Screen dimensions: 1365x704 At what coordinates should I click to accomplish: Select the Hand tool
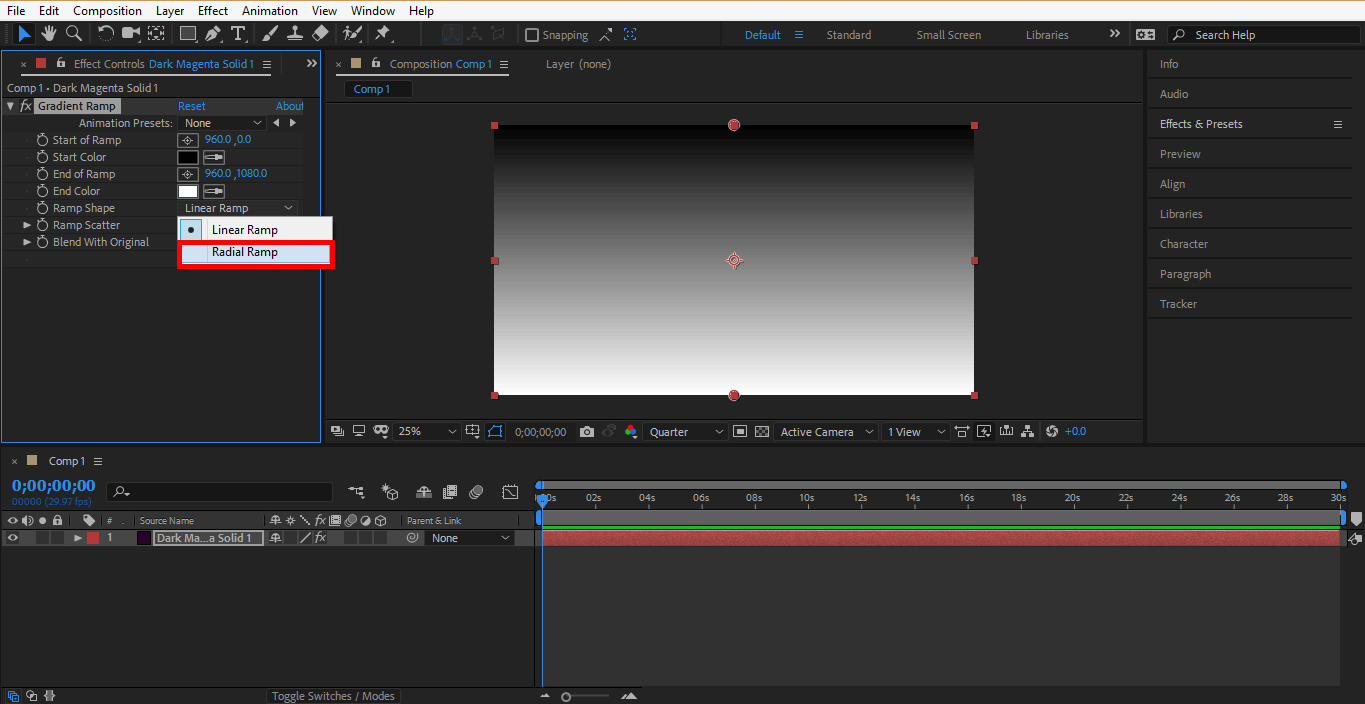tap(48, 34)
